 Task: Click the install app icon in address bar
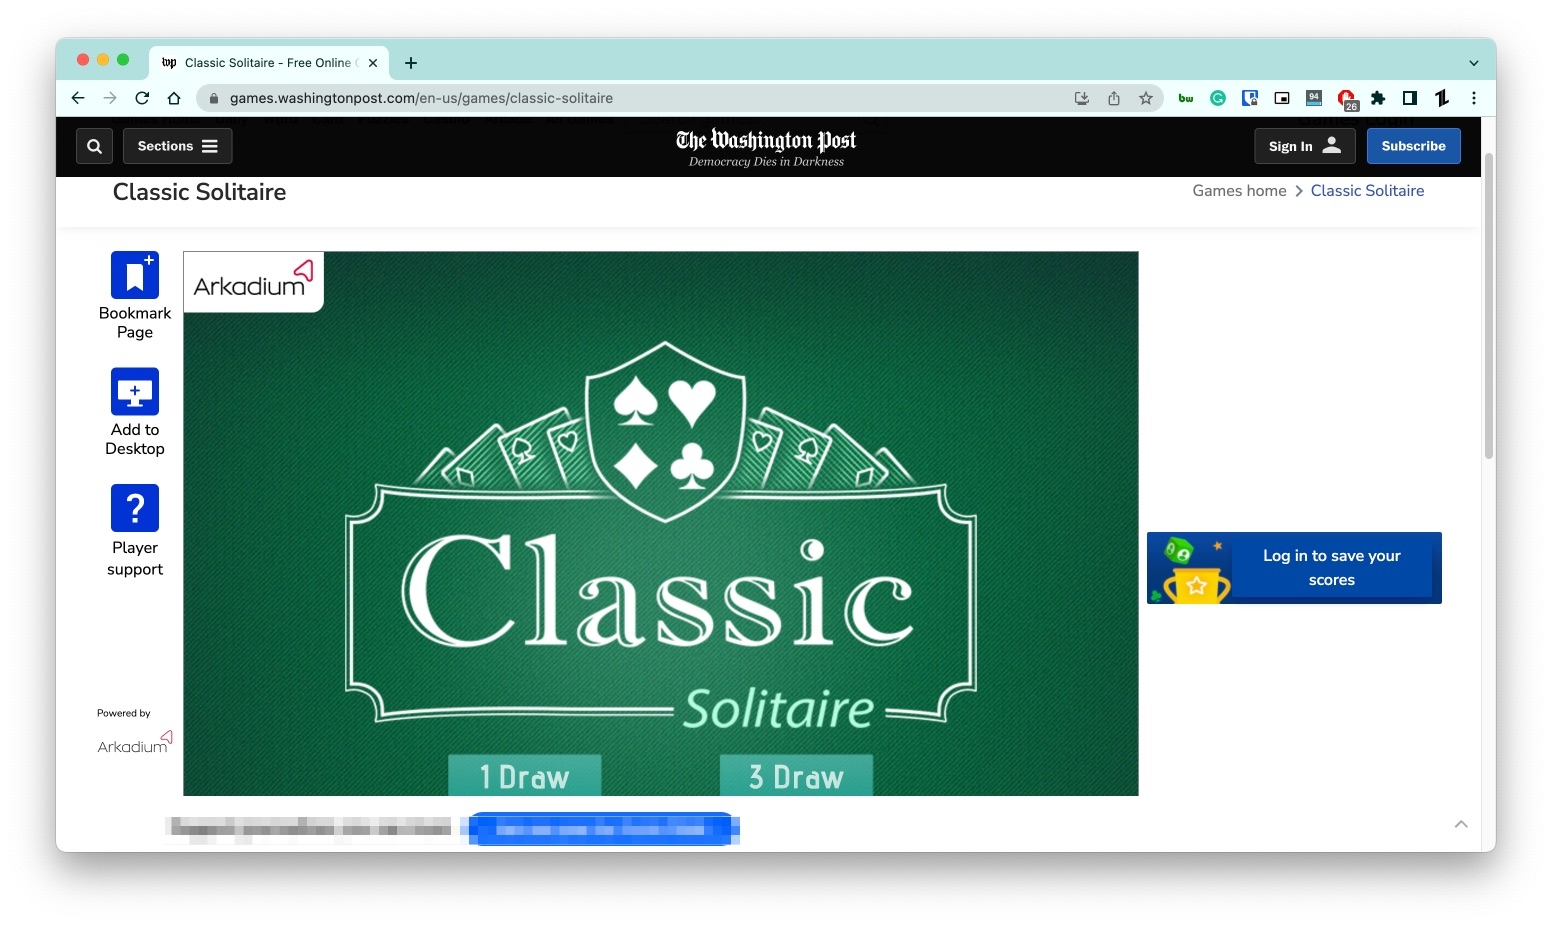[1082, 98]
